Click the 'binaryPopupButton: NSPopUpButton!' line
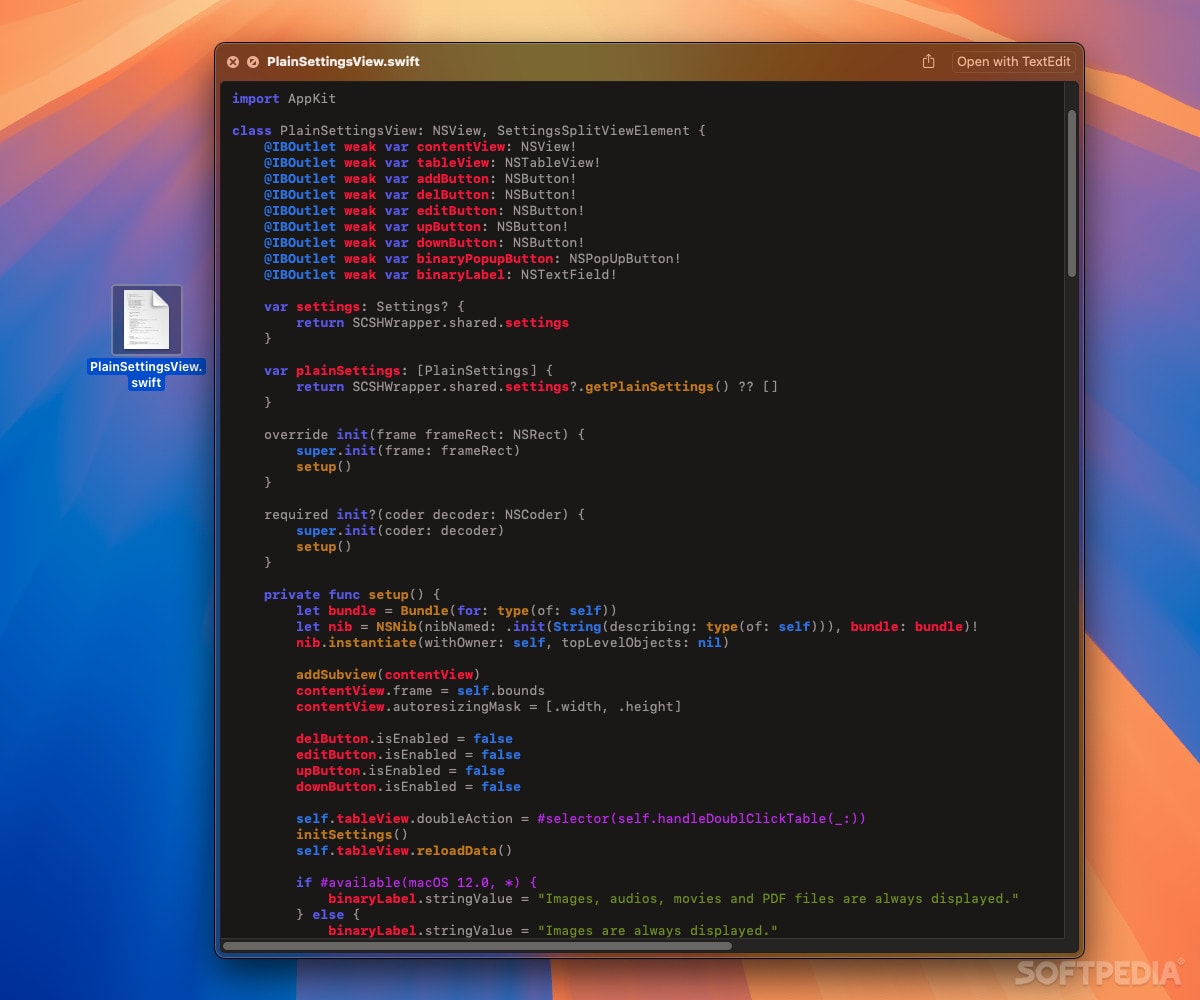 tap(472, 259)
